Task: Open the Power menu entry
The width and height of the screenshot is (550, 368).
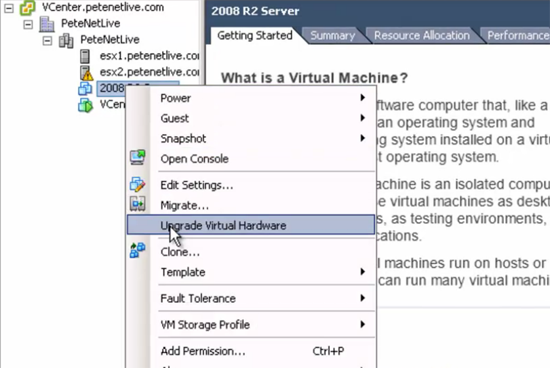Action: point(251,98)
